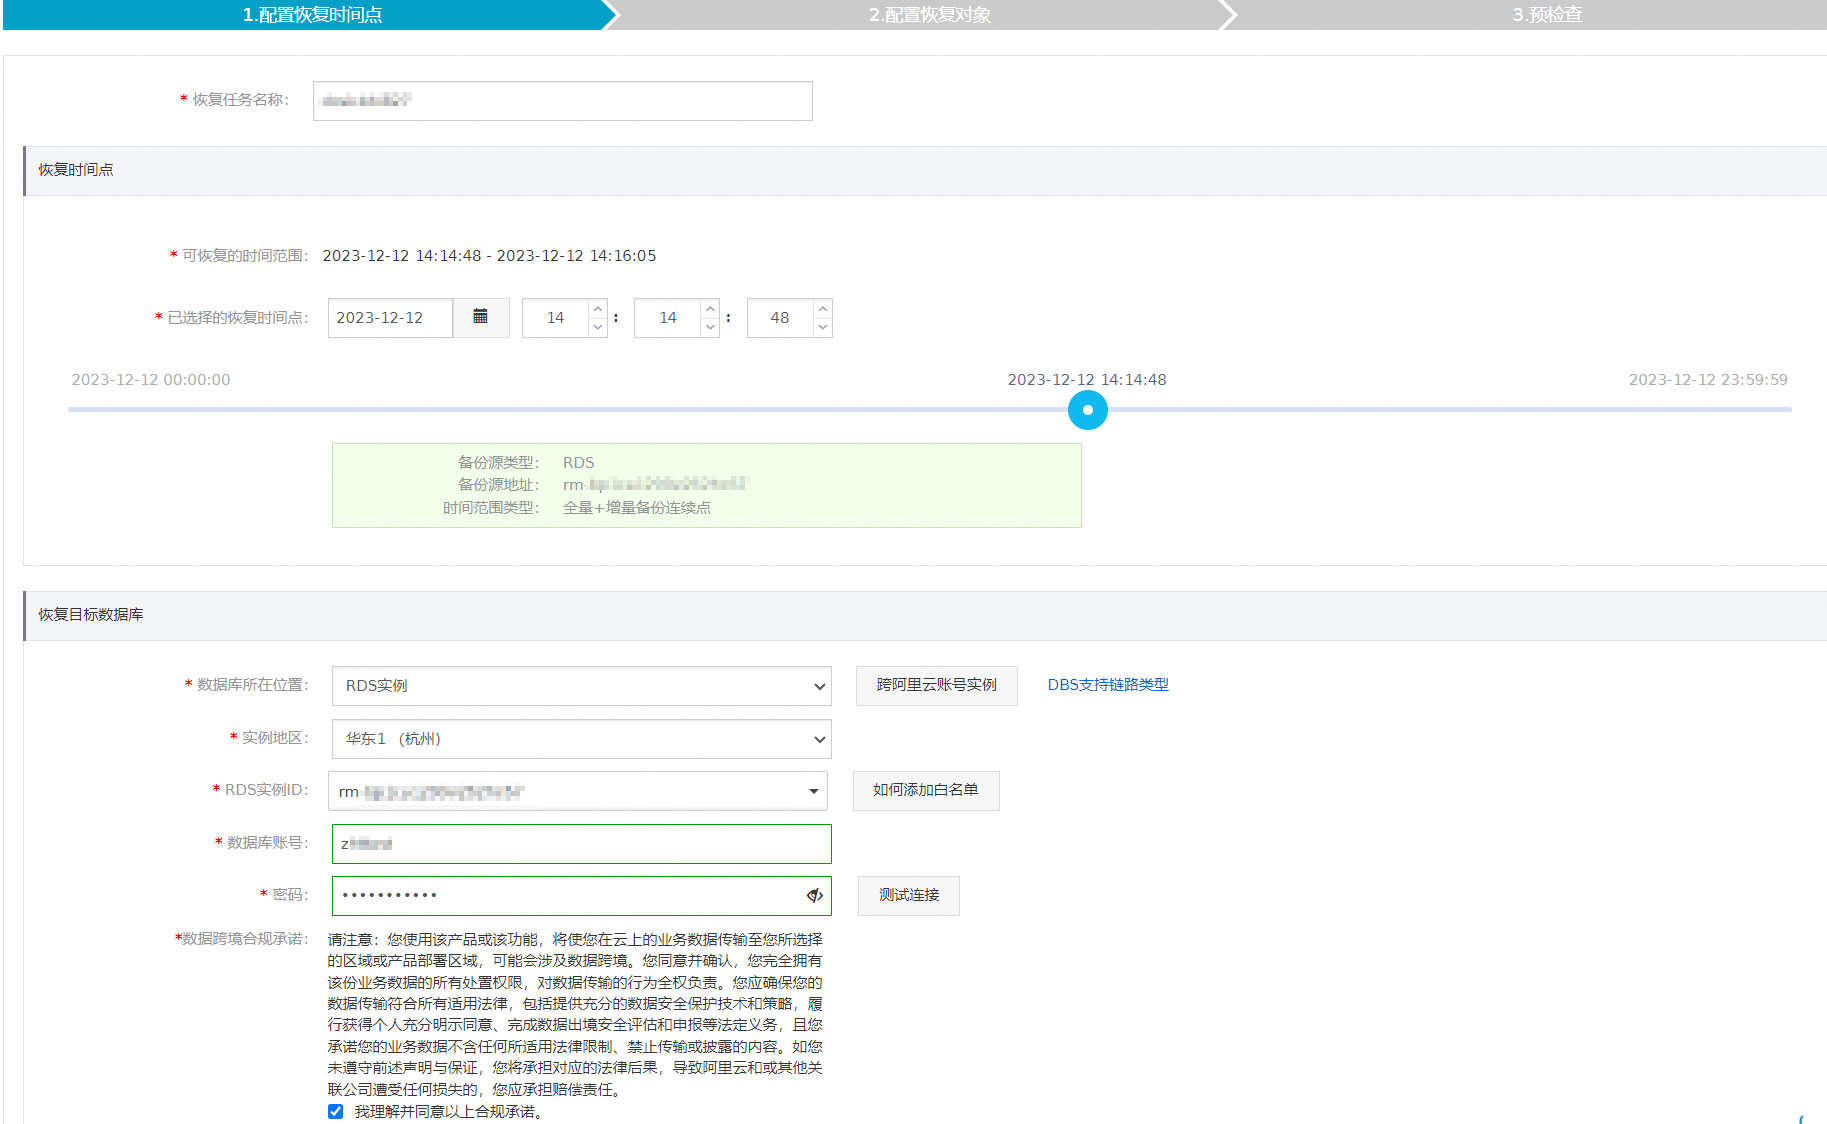
Task: Click the recoverable time range value
Action: [x=489, y=256]
